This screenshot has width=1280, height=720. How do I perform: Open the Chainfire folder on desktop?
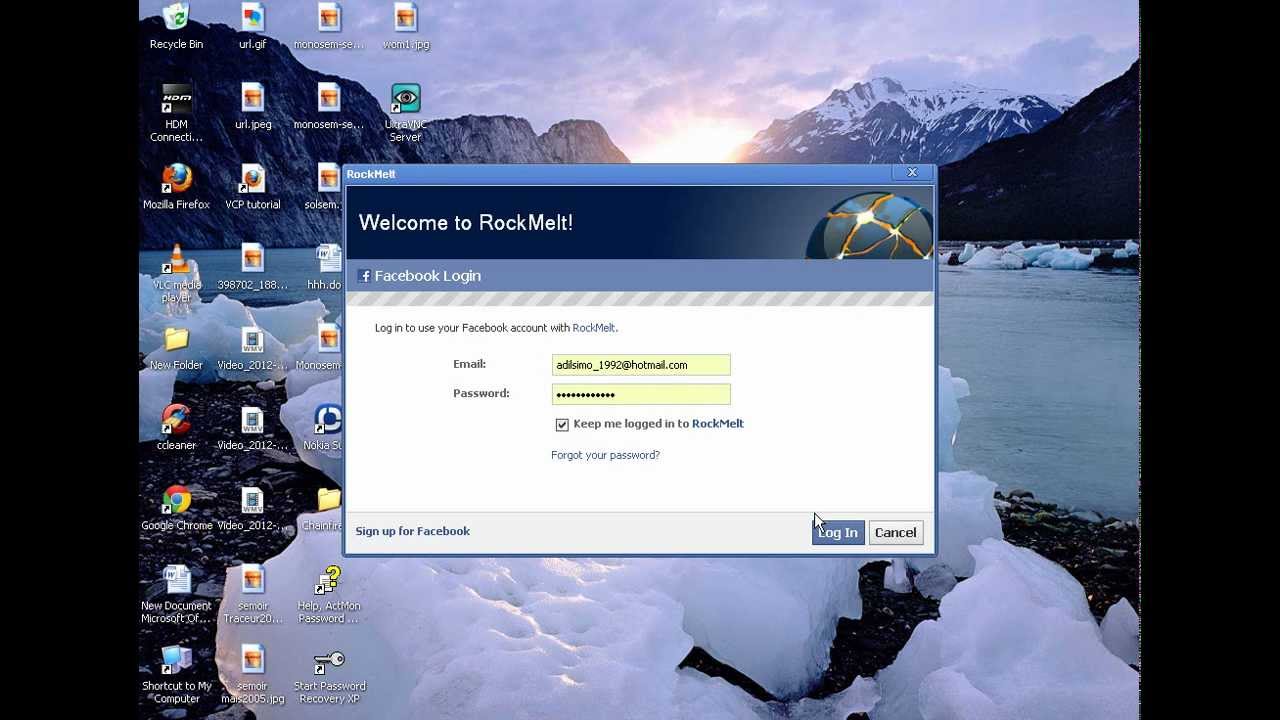(x=324, y=507)
